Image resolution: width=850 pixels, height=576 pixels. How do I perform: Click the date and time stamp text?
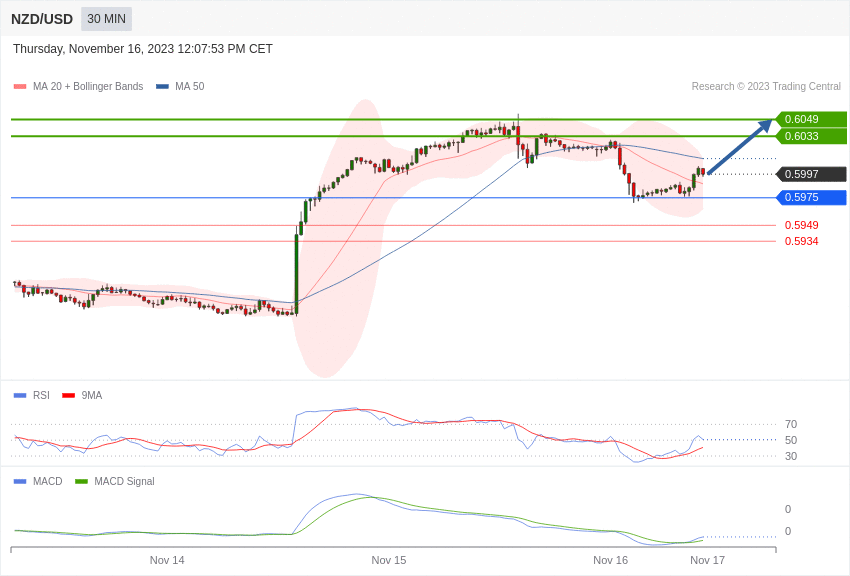click(x=143, y=49)
